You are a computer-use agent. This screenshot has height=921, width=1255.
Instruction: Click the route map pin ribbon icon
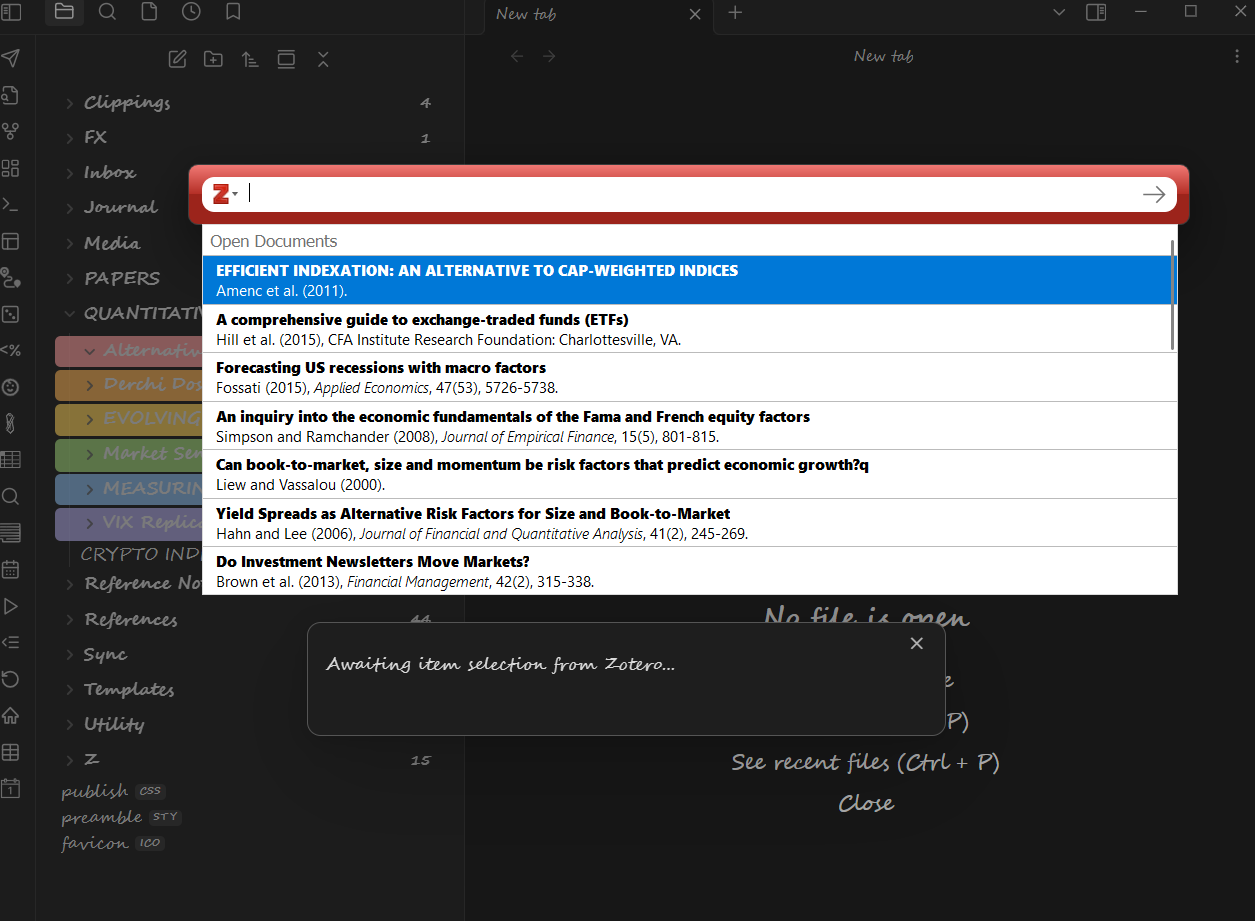tap(10, 277)
